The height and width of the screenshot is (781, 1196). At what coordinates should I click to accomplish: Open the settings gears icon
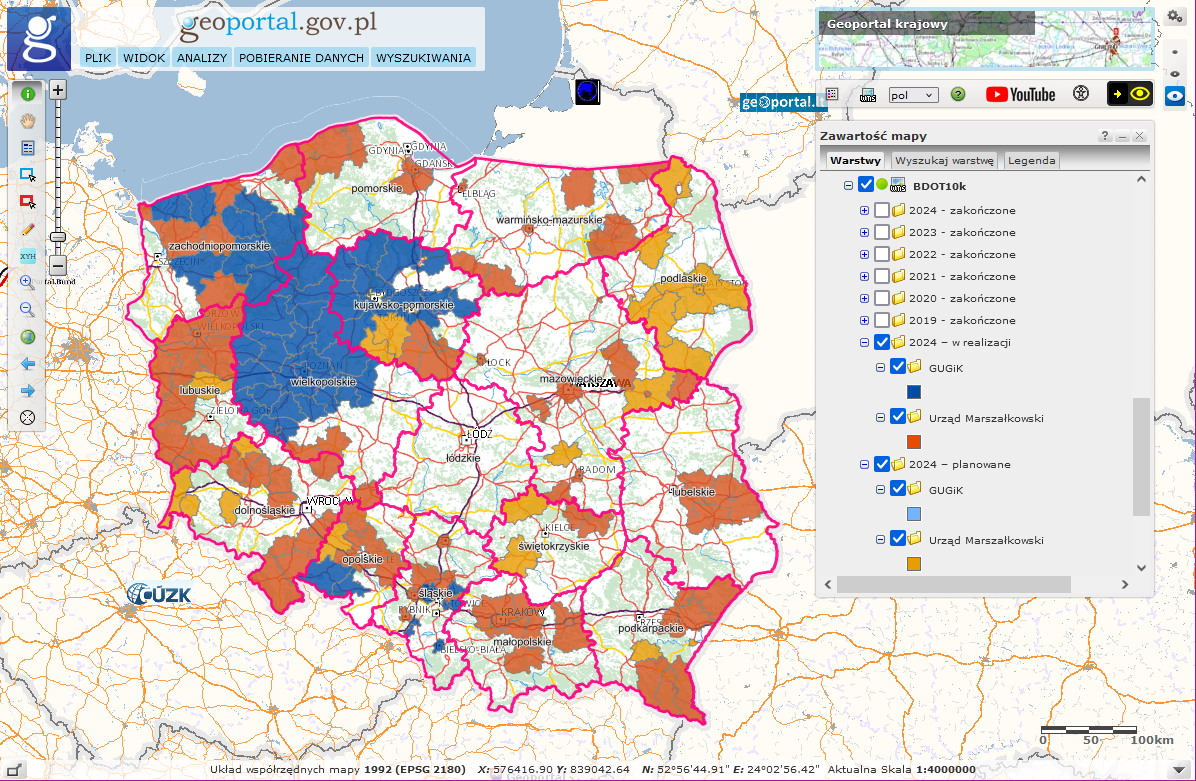pyautogui.click(x=1175, y=17)
